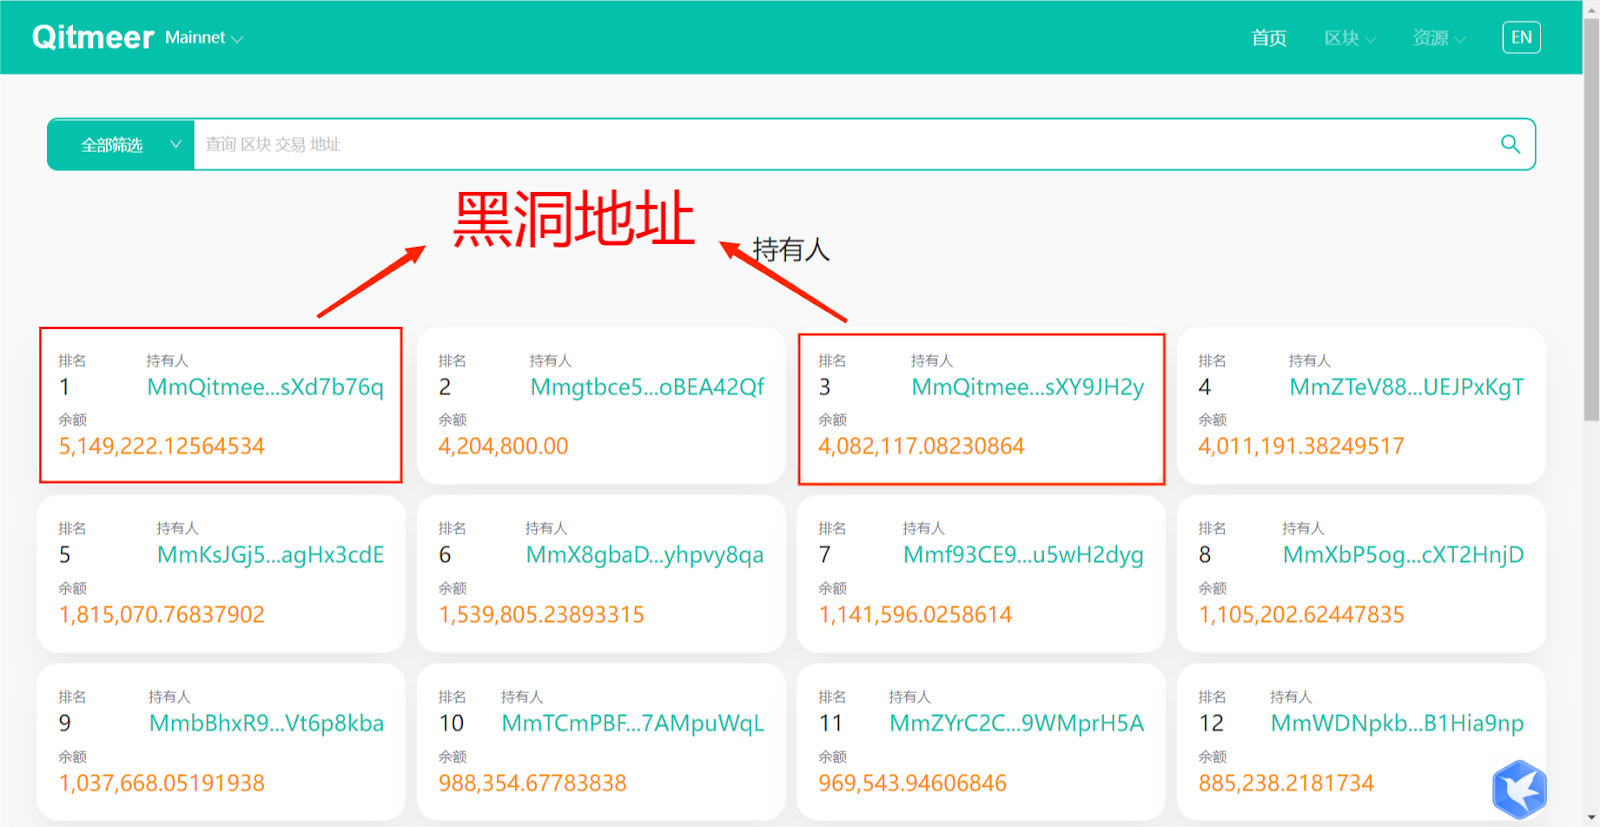
Task: Click balance 1,539,805.23893315
Action: pos(541,614)
